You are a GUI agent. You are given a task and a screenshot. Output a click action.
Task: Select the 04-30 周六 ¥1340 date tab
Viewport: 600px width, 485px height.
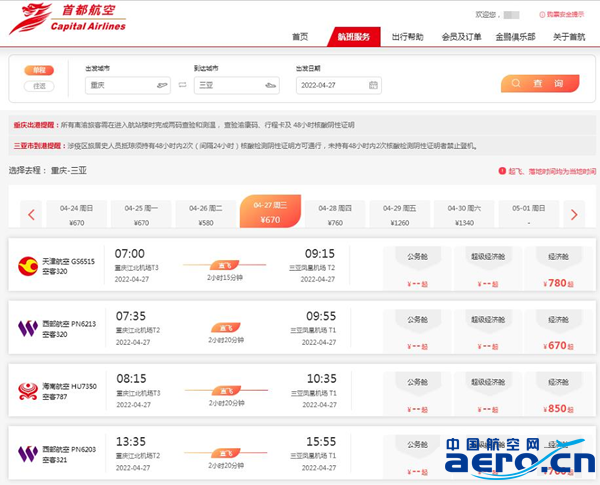[x=465, y=215]
